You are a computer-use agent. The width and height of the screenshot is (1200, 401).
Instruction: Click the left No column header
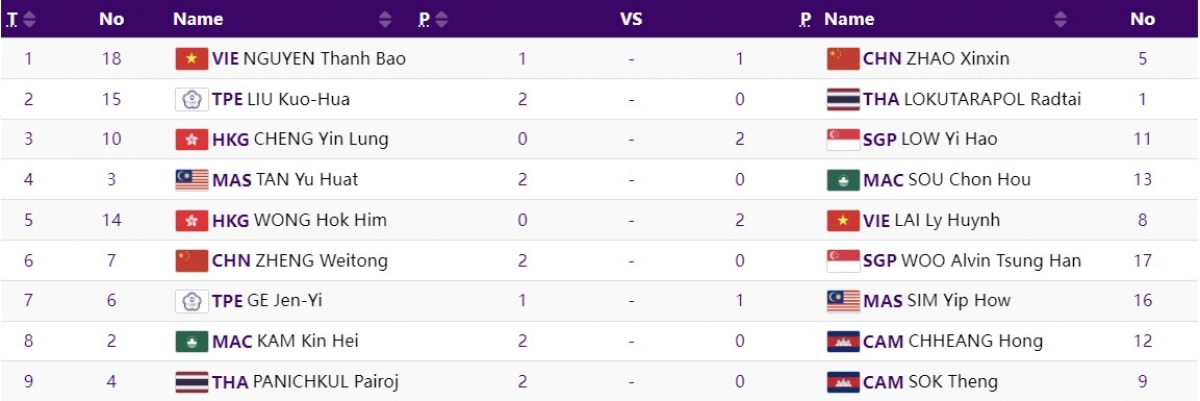point(111,19)
